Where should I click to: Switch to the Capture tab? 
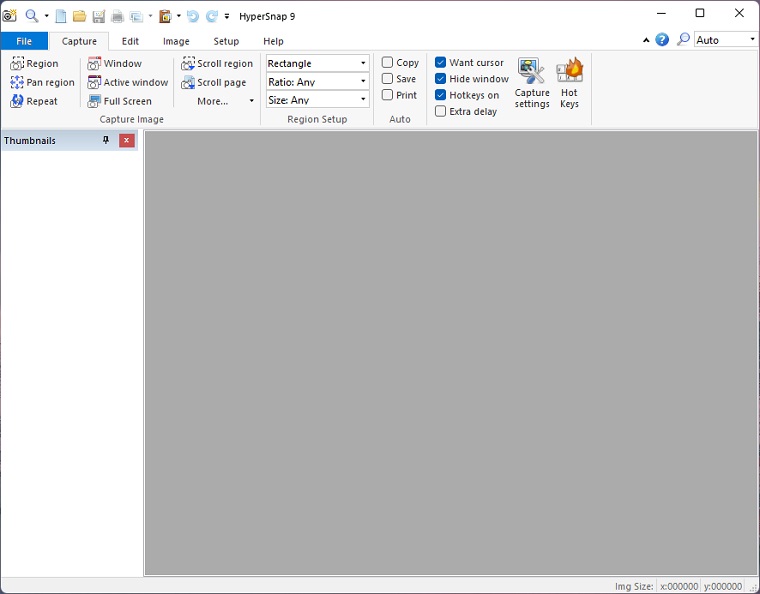(x=79, y=41)
